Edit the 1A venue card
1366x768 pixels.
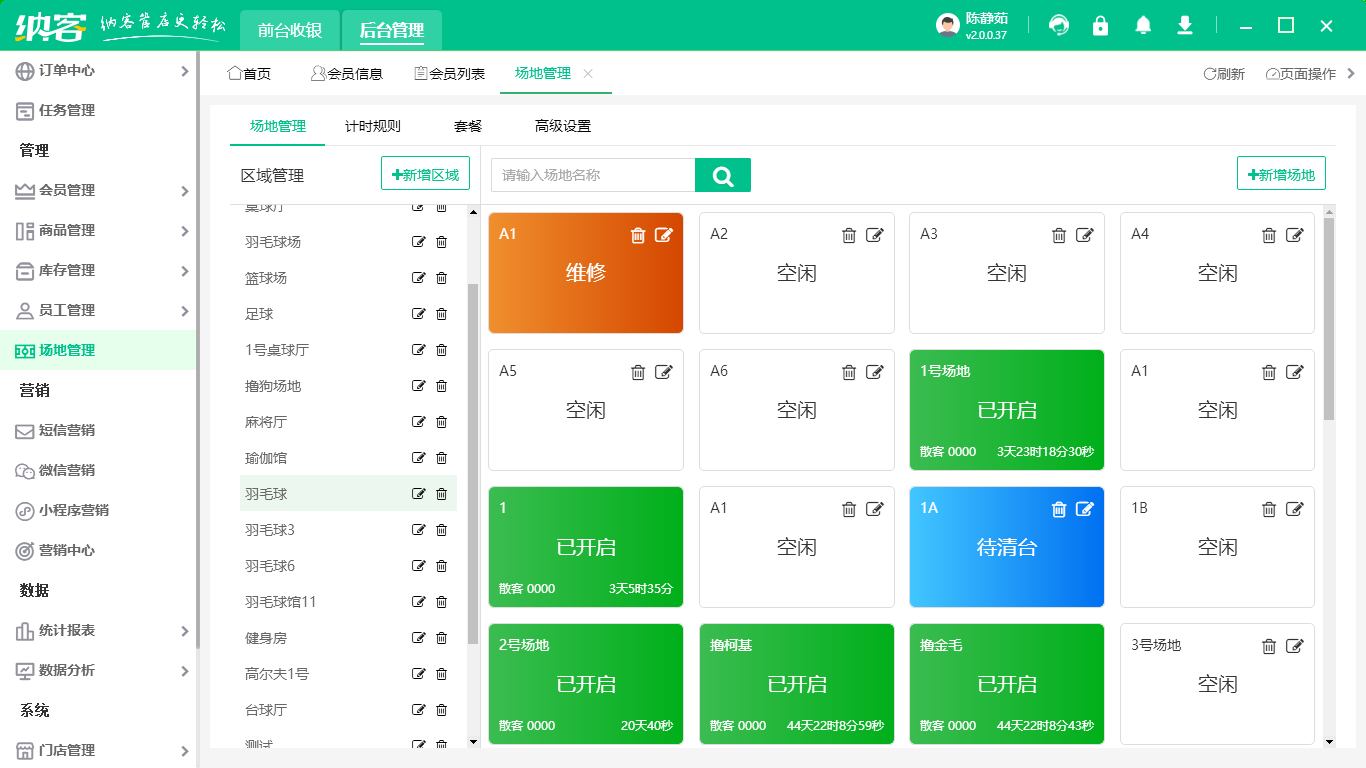coord(1085,509)
